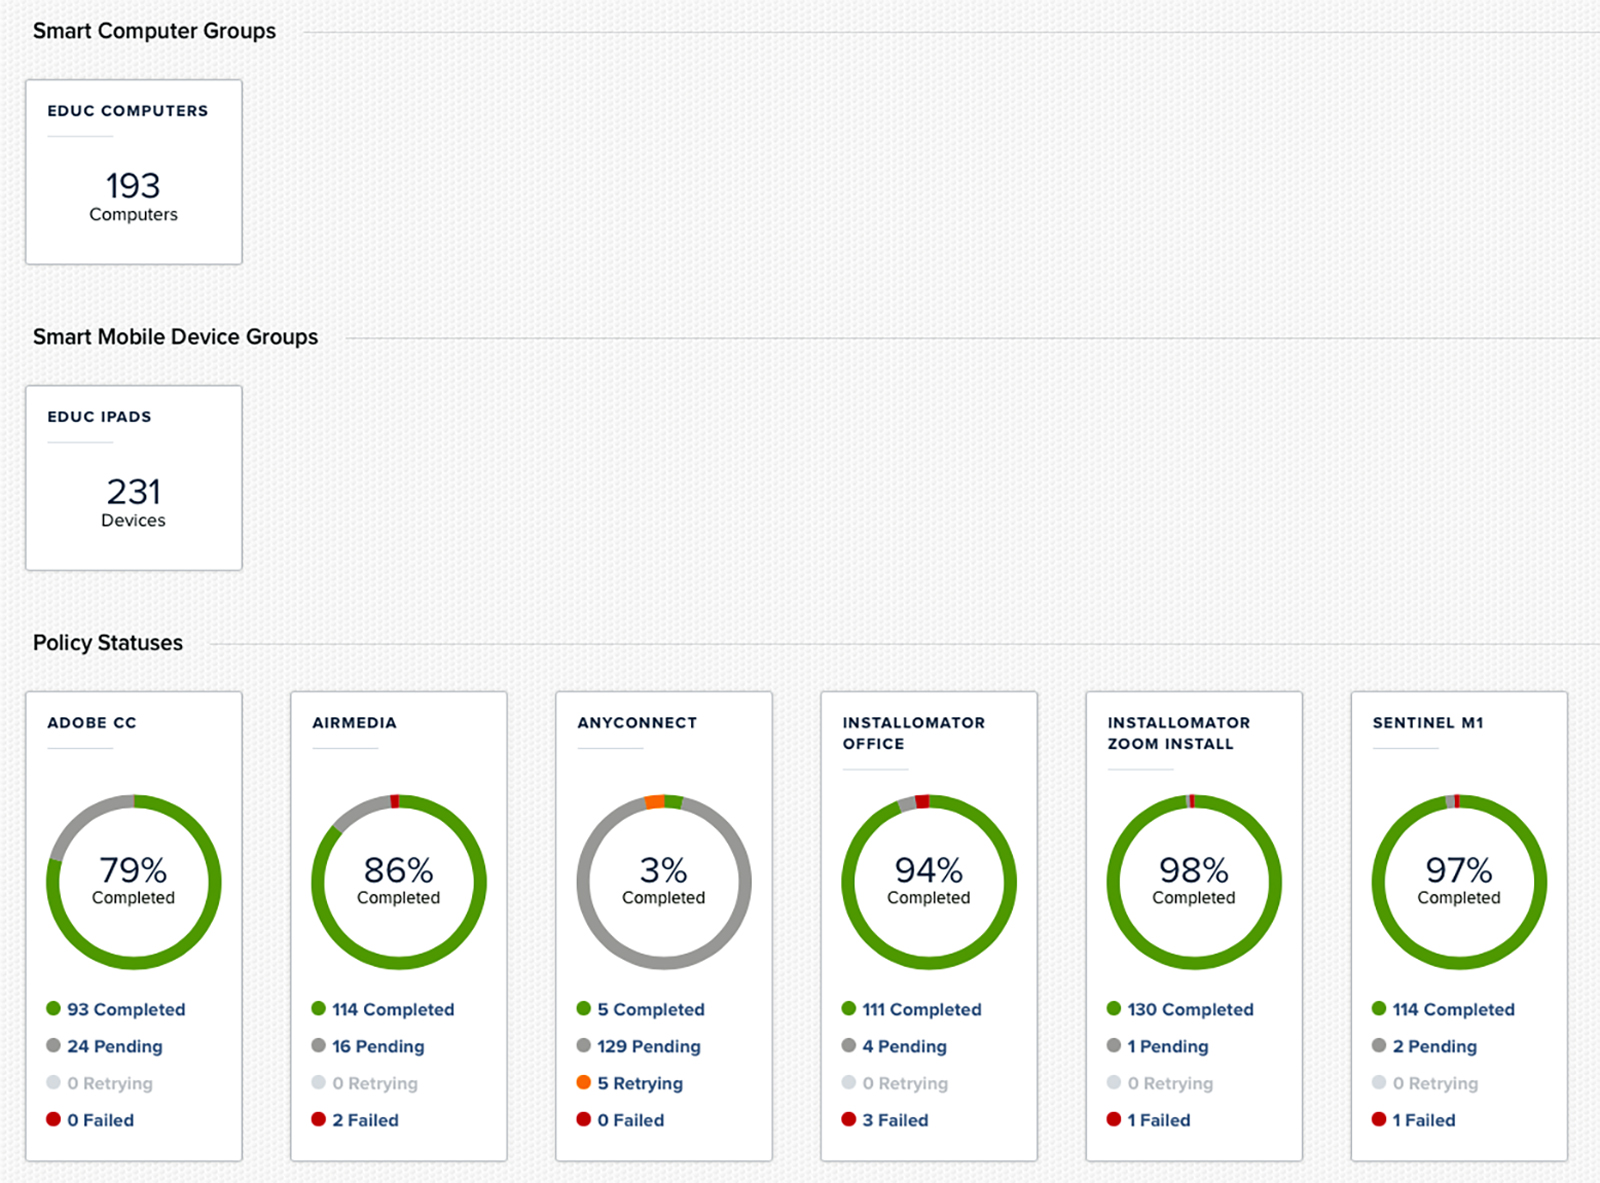Select 0 Retrying under Airmedia

(365, 1083)
